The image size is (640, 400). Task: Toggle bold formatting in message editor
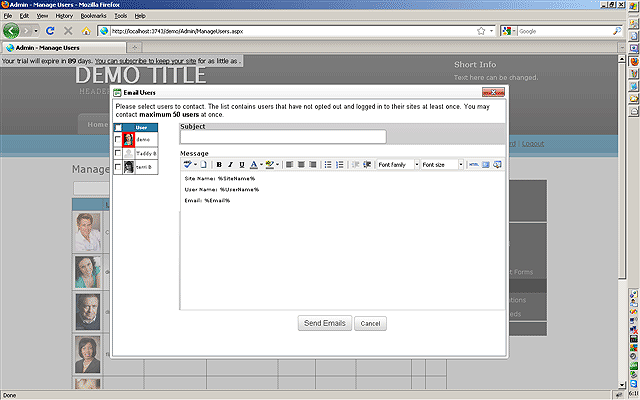[x=219, y=164]
